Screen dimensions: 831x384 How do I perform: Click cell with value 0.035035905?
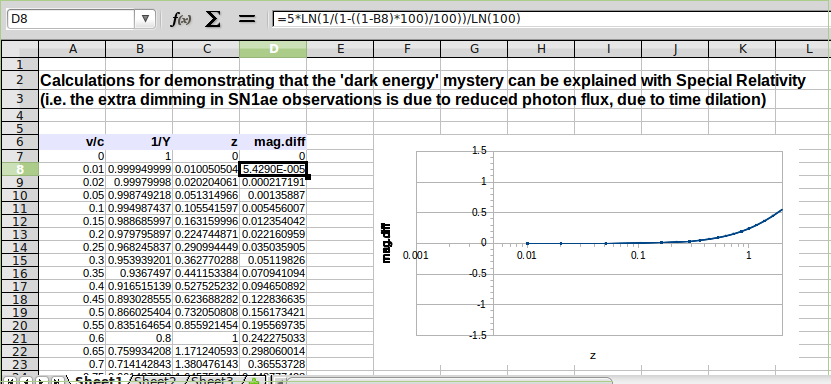(x=273, y=247)
